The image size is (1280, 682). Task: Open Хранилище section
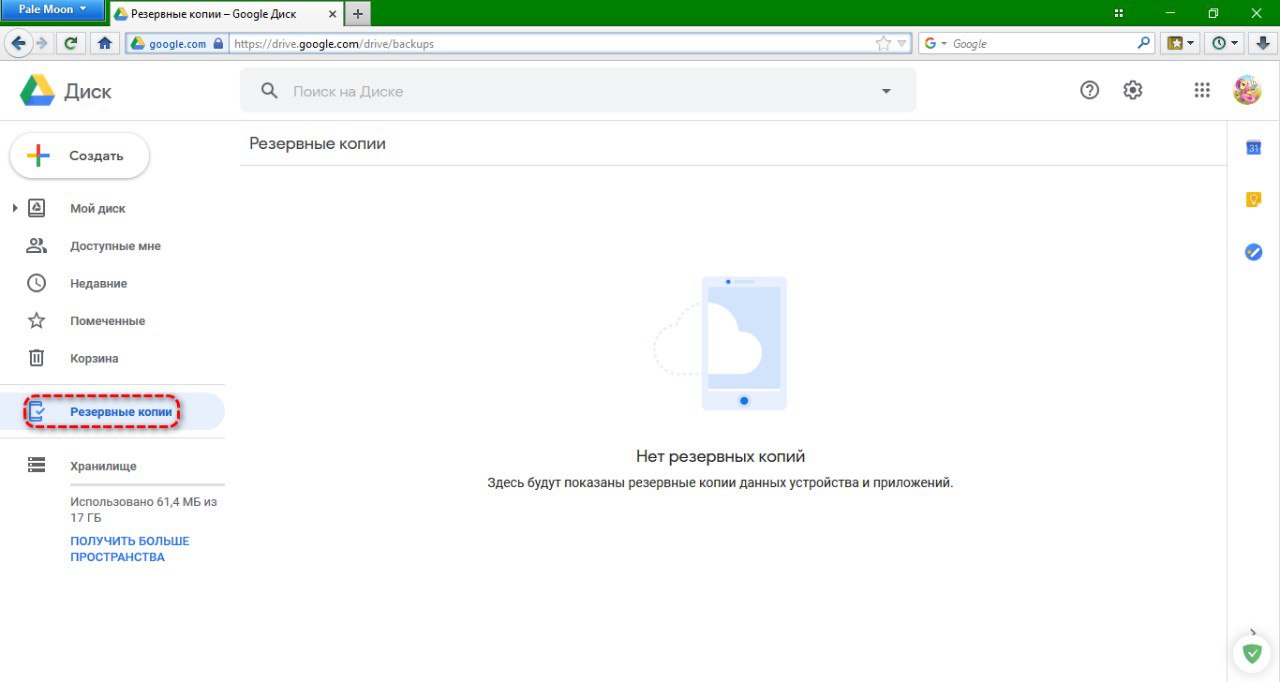(103, 466)
